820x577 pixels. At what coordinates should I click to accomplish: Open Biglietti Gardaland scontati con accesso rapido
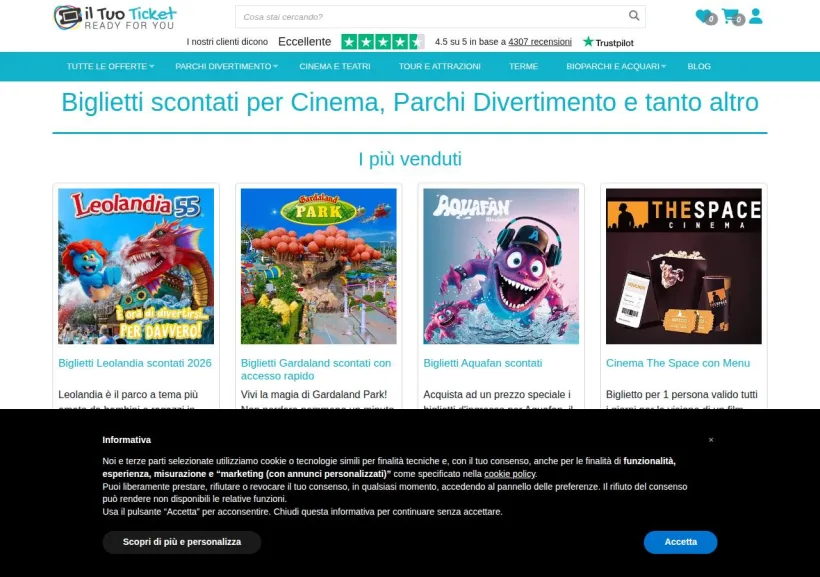point(316,369)
